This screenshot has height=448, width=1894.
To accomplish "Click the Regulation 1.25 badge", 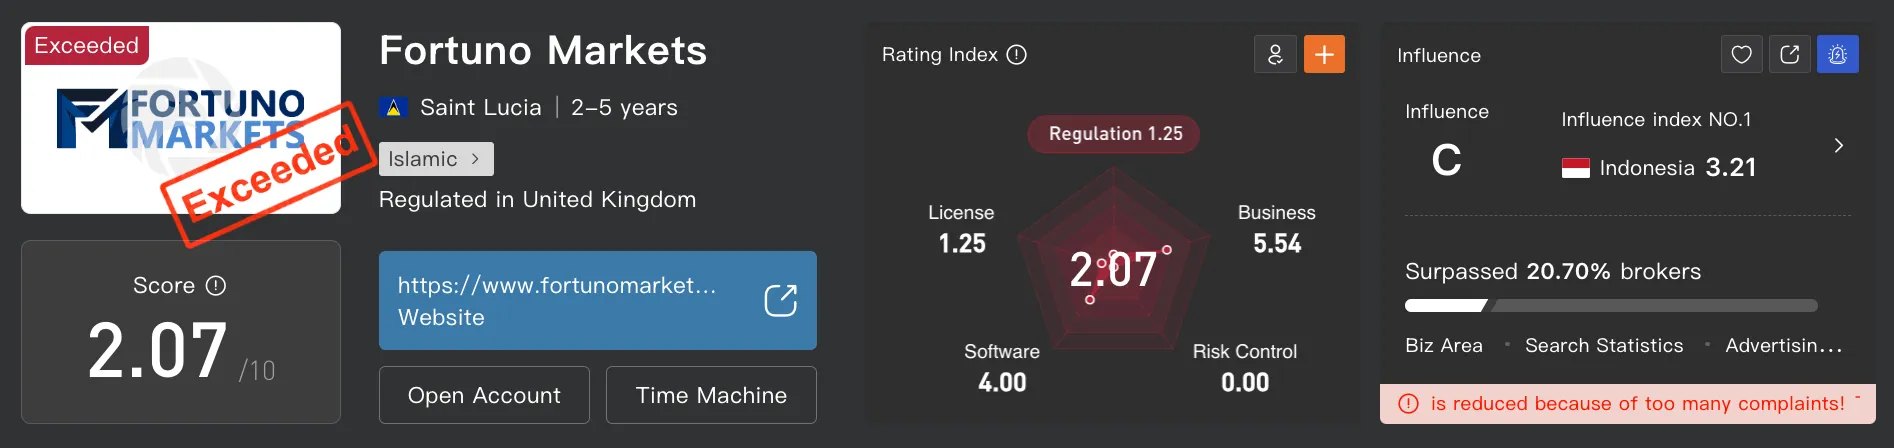I will click(x=1114, y=134).
